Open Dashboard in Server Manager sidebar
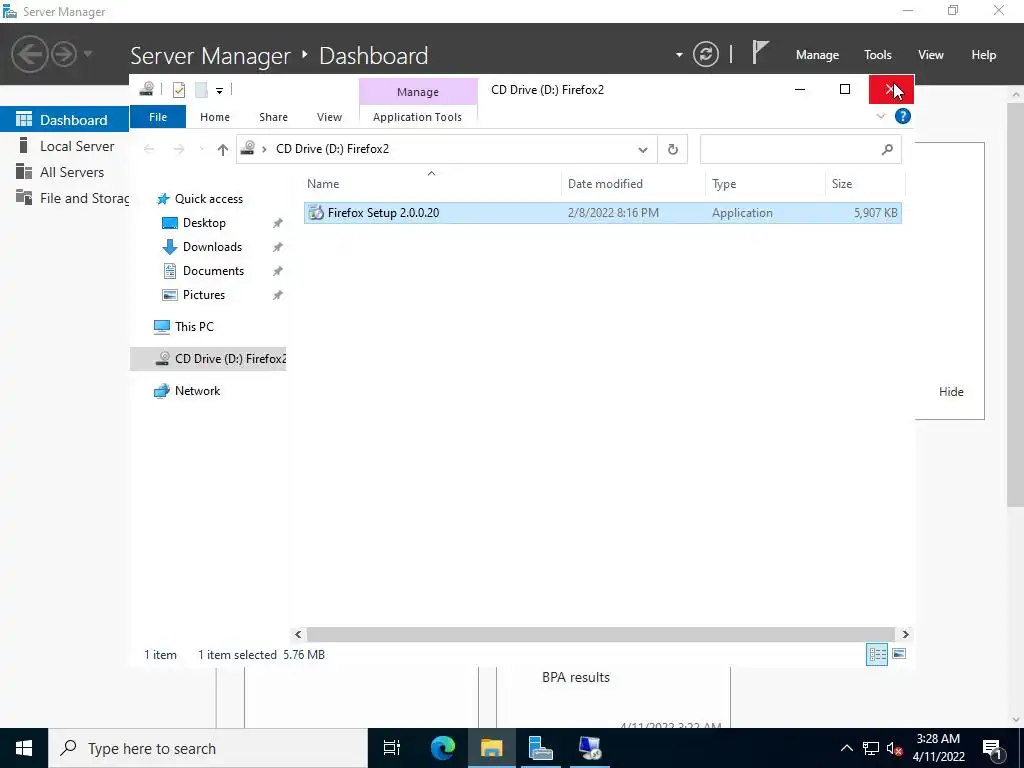 tap(65, 120)
